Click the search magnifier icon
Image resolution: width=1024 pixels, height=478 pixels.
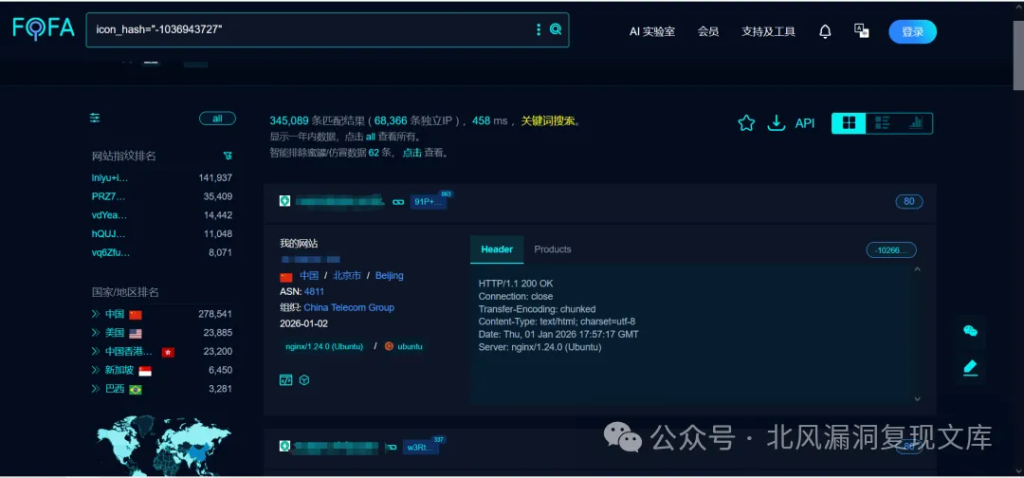coord(556,30)
